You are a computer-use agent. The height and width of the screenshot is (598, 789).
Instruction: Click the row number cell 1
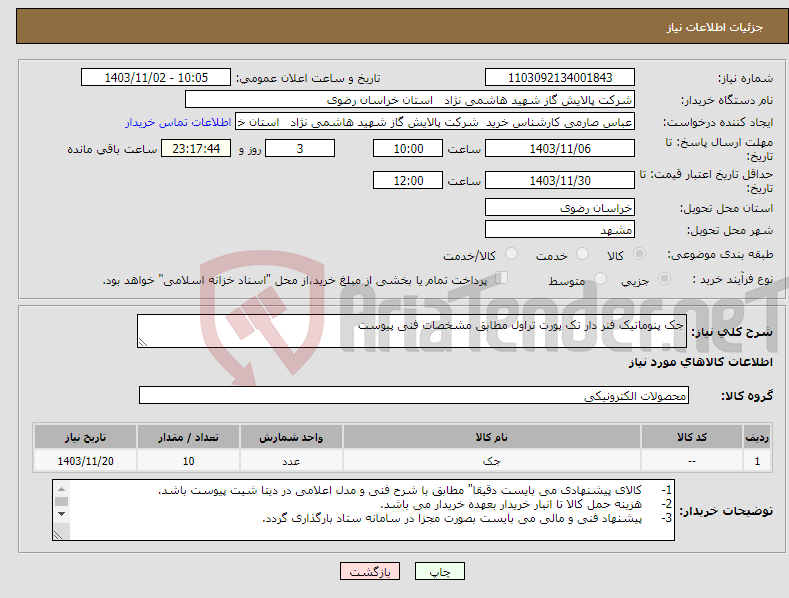[757, 461]
